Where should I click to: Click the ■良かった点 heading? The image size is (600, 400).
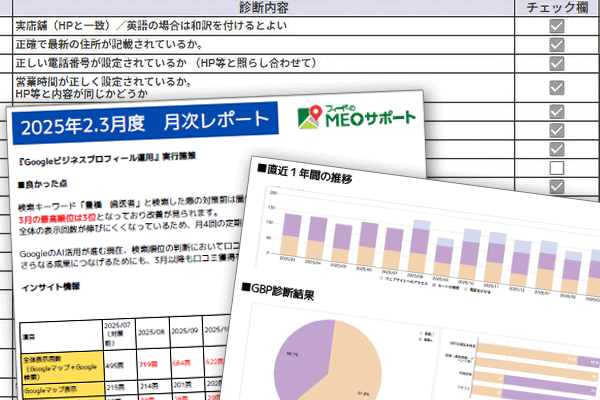pos(42,184)
